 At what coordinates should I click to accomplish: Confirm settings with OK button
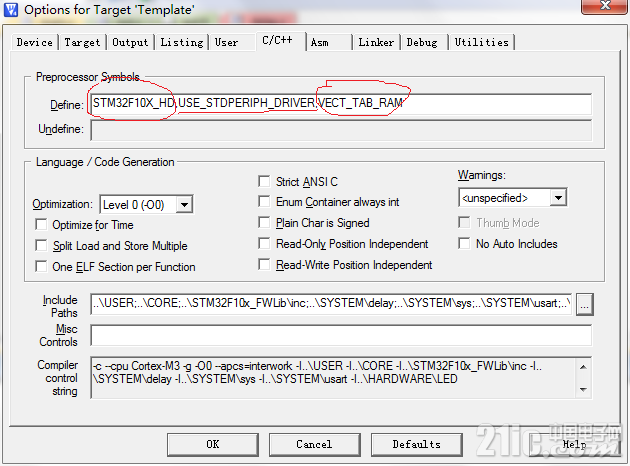(213, 444)
